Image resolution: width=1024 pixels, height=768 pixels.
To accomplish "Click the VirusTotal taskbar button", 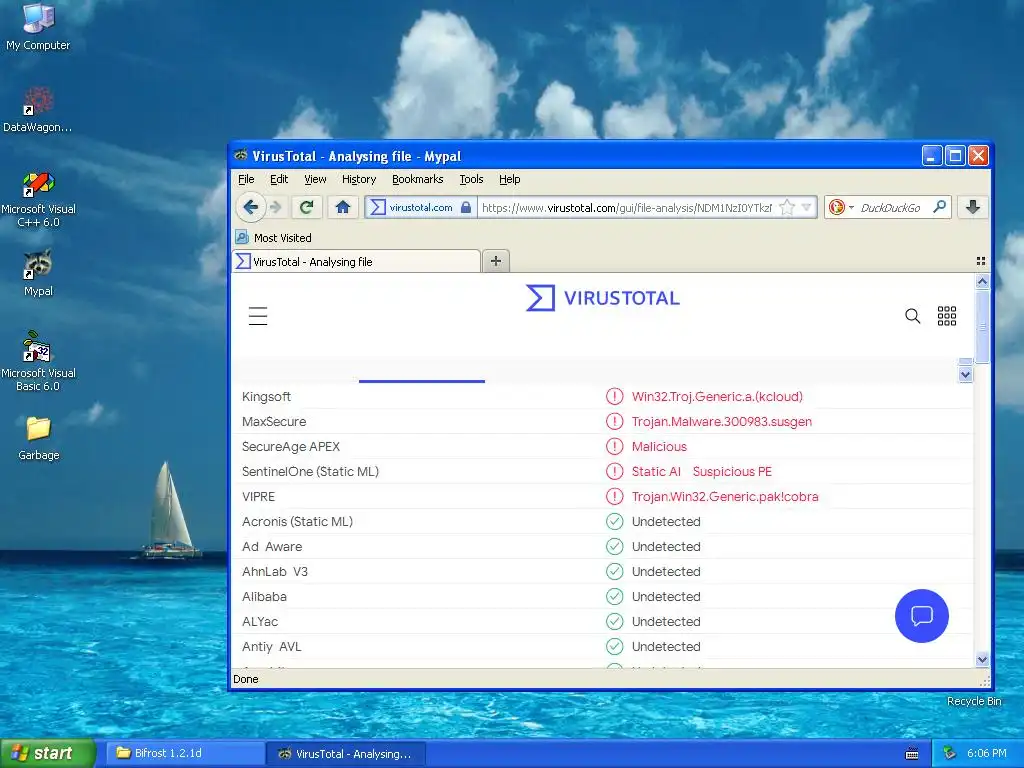I will [x=347, y=754].
